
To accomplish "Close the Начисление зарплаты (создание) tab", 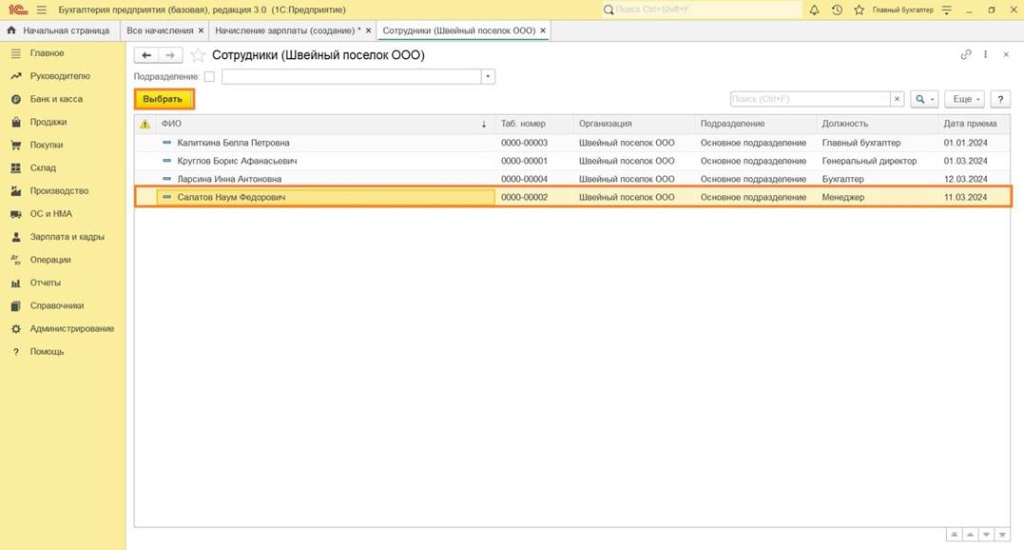I will pos(368,31).
